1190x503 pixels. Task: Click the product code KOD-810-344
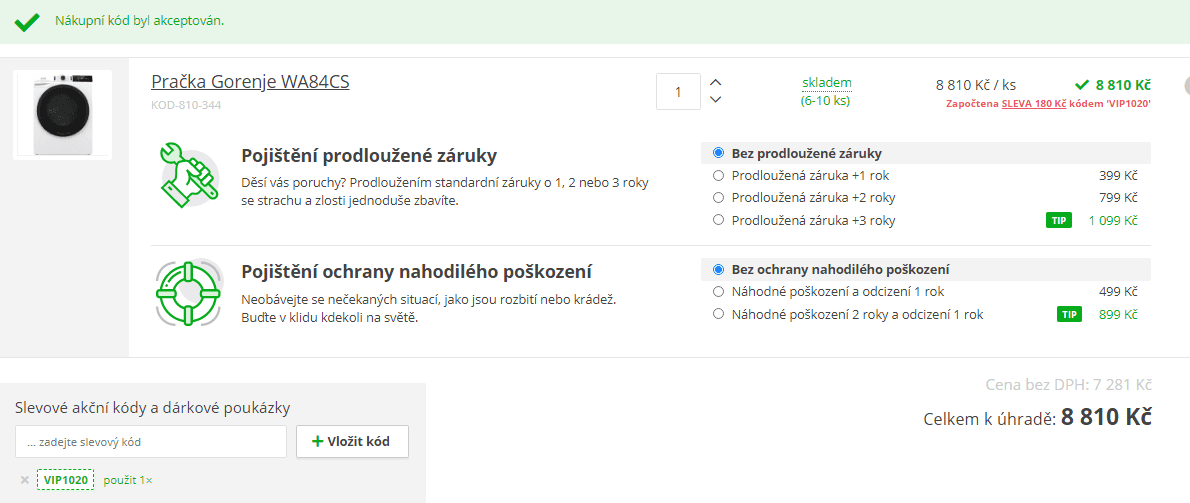(186, 105)
